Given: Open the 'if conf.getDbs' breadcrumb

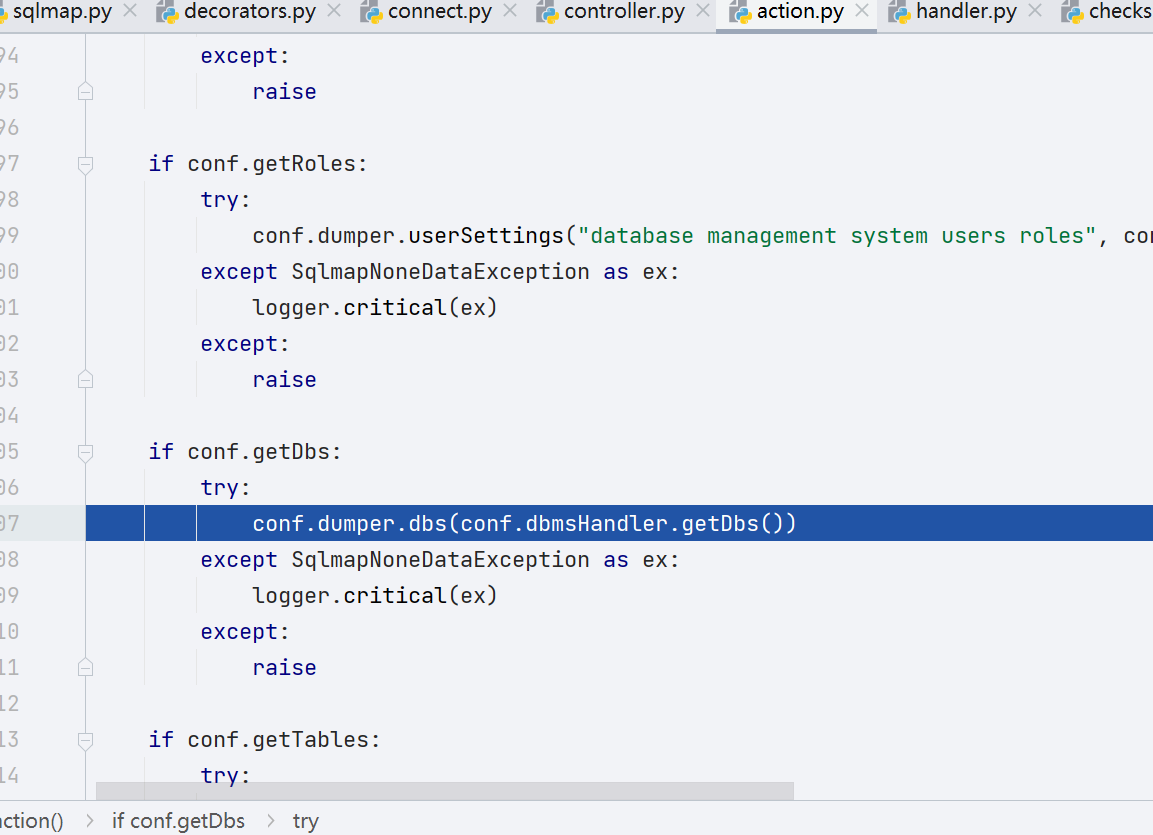Looking at the screenshot, I should [178, 820].
